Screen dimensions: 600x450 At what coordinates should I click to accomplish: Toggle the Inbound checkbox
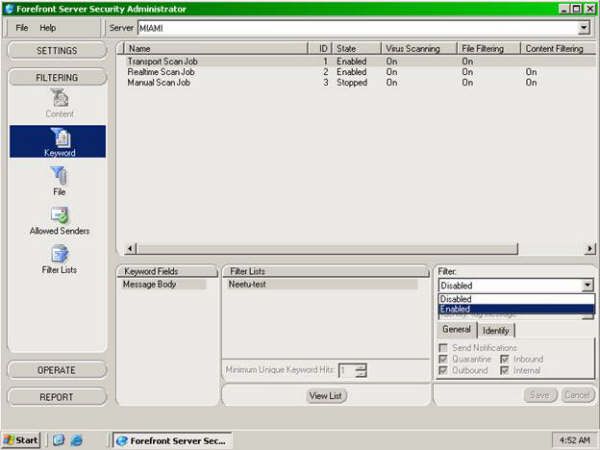pyautogui.click(x=505, y=359)
